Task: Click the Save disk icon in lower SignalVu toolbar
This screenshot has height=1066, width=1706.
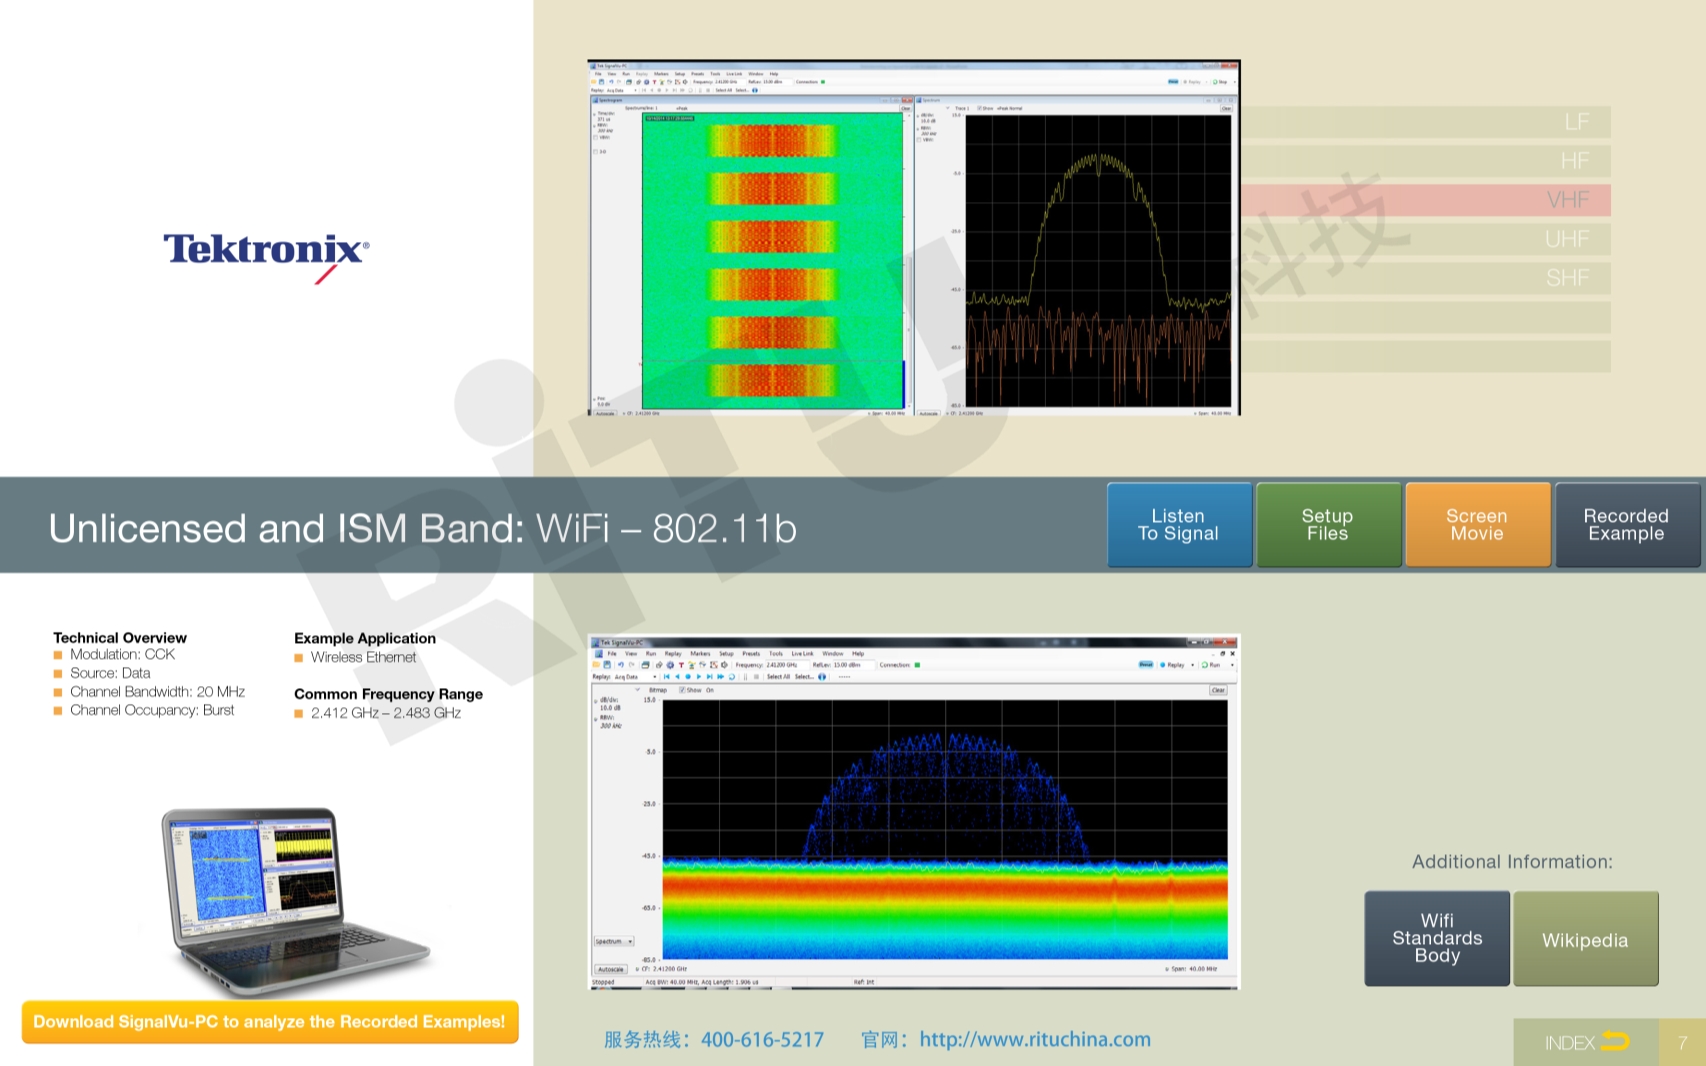Action: point(607,664)
